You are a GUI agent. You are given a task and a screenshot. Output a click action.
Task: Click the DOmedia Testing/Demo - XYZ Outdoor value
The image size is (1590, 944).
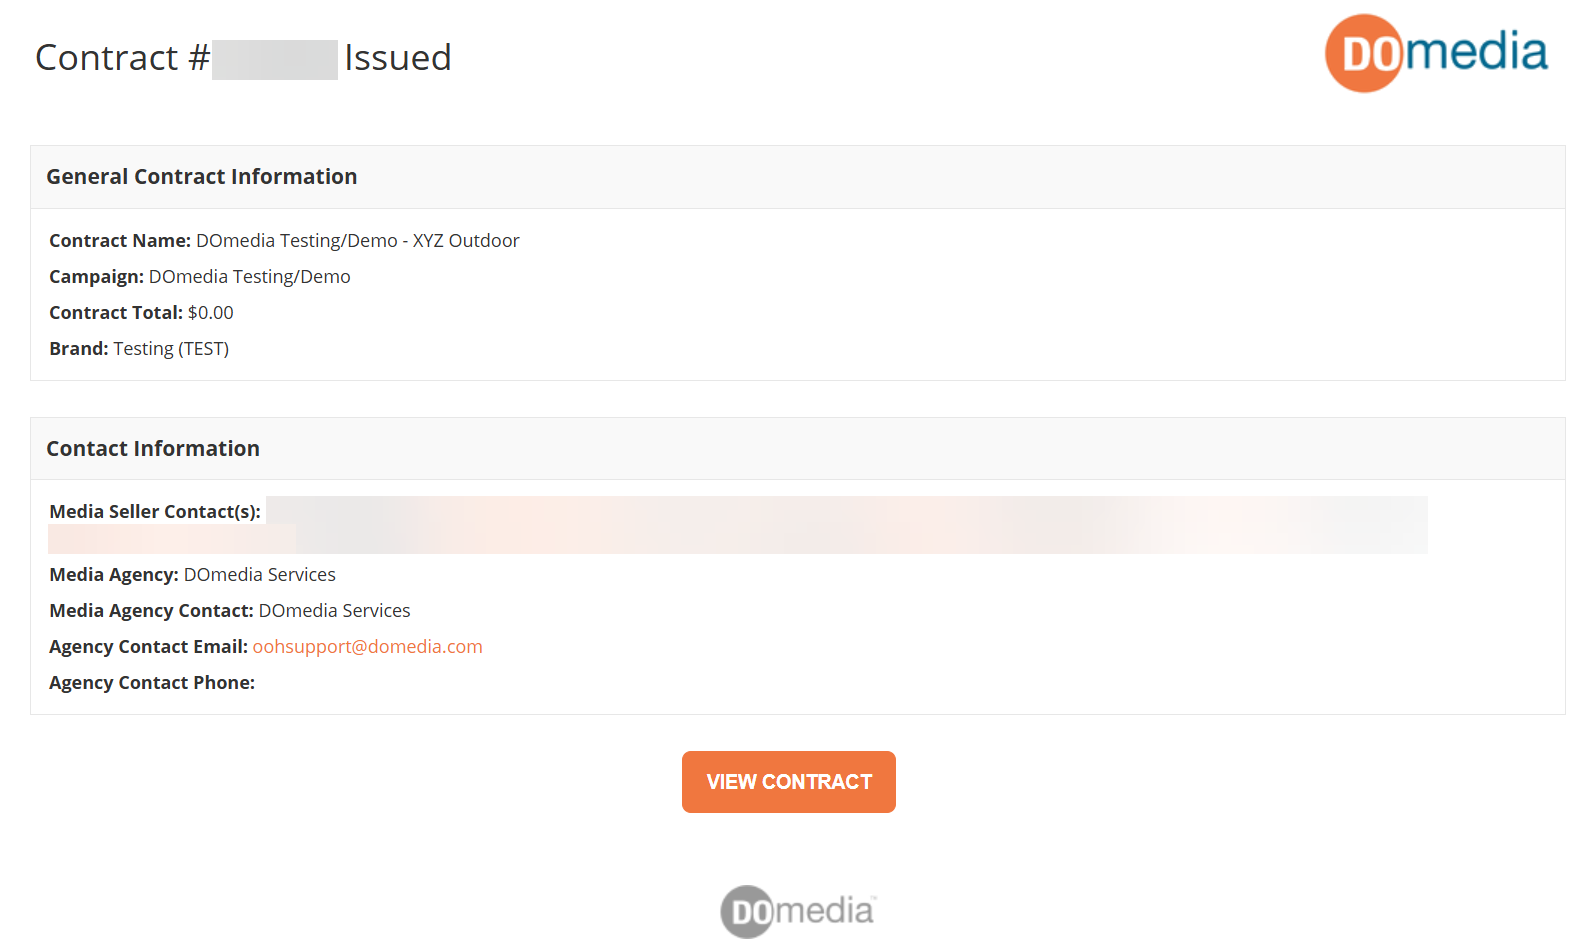[x=357, y=241]
